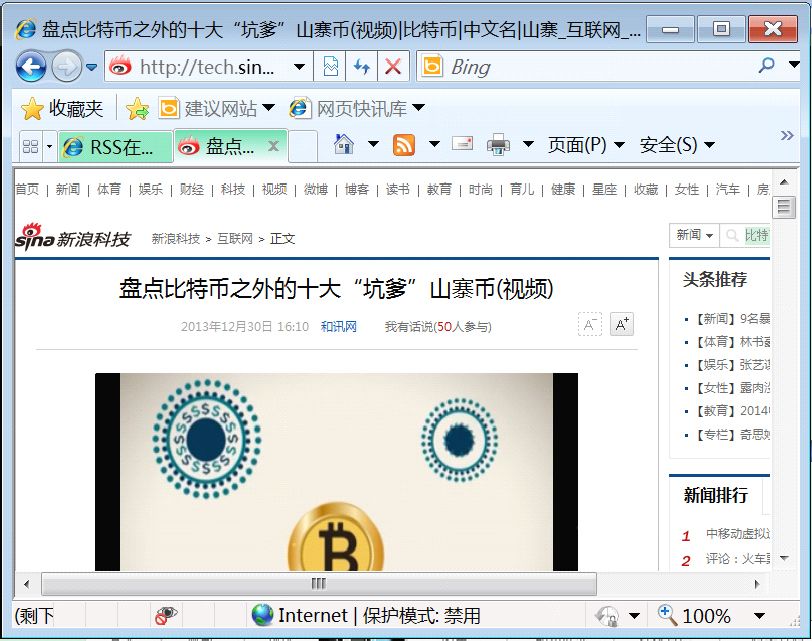Open the search provider dropdown arrow
812x641 pixels.
(x=793, y=65)
